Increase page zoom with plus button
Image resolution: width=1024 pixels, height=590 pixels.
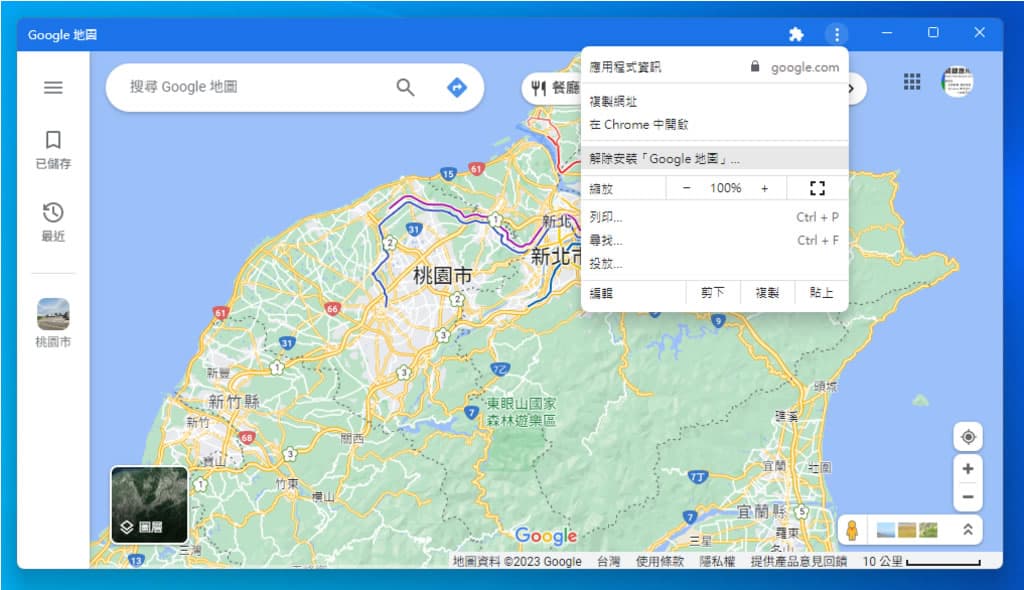765,188
